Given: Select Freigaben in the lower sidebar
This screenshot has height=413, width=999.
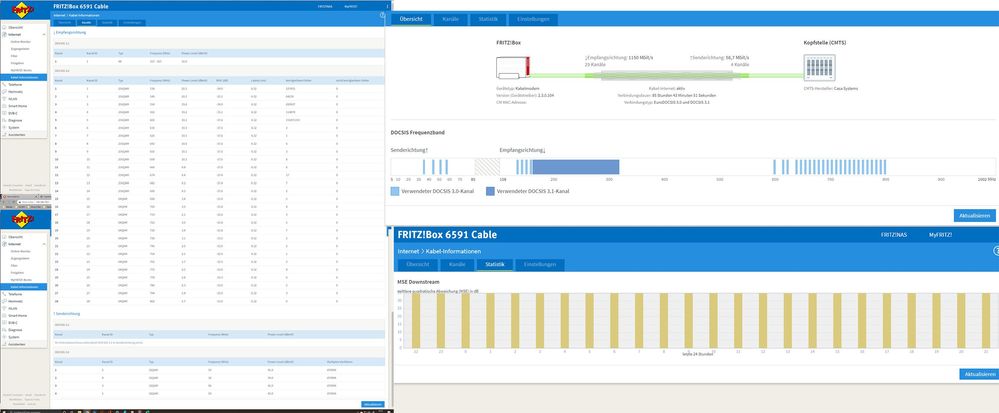Looking at the screenshot, I should (x=17, y=273).
